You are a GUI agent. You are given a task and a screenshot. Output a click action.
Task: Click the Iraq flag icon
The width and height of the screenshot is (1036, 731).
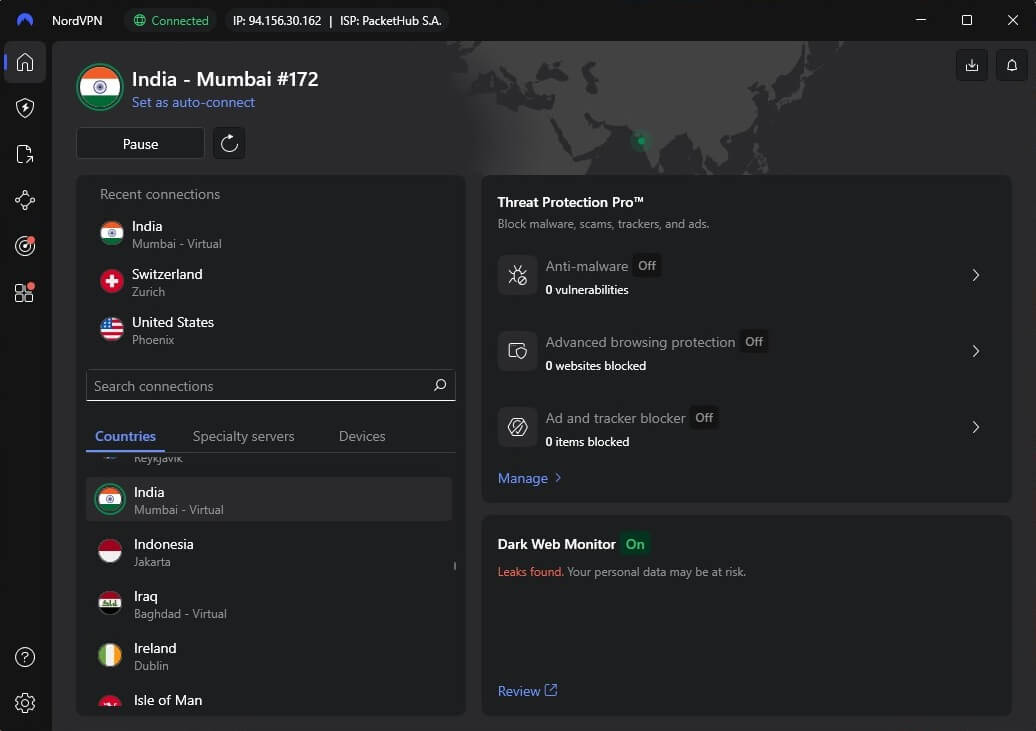[x=110, y=603]
